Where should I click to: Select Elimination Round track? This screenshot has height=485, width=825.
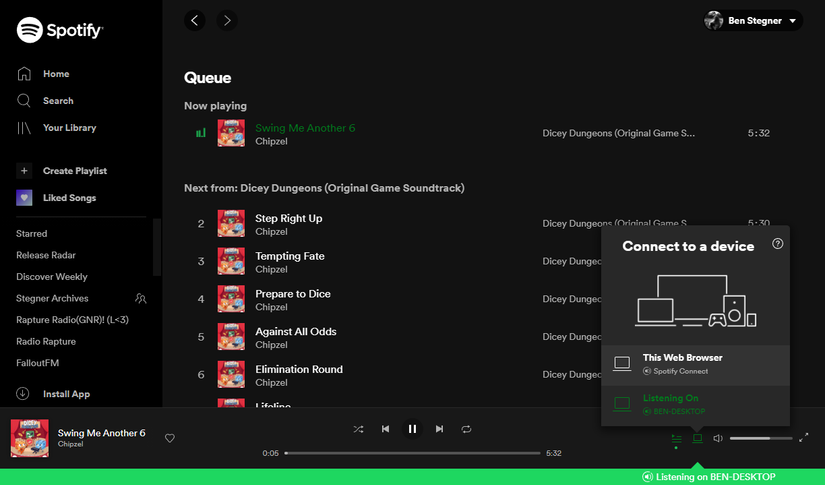tap(299, 369)
